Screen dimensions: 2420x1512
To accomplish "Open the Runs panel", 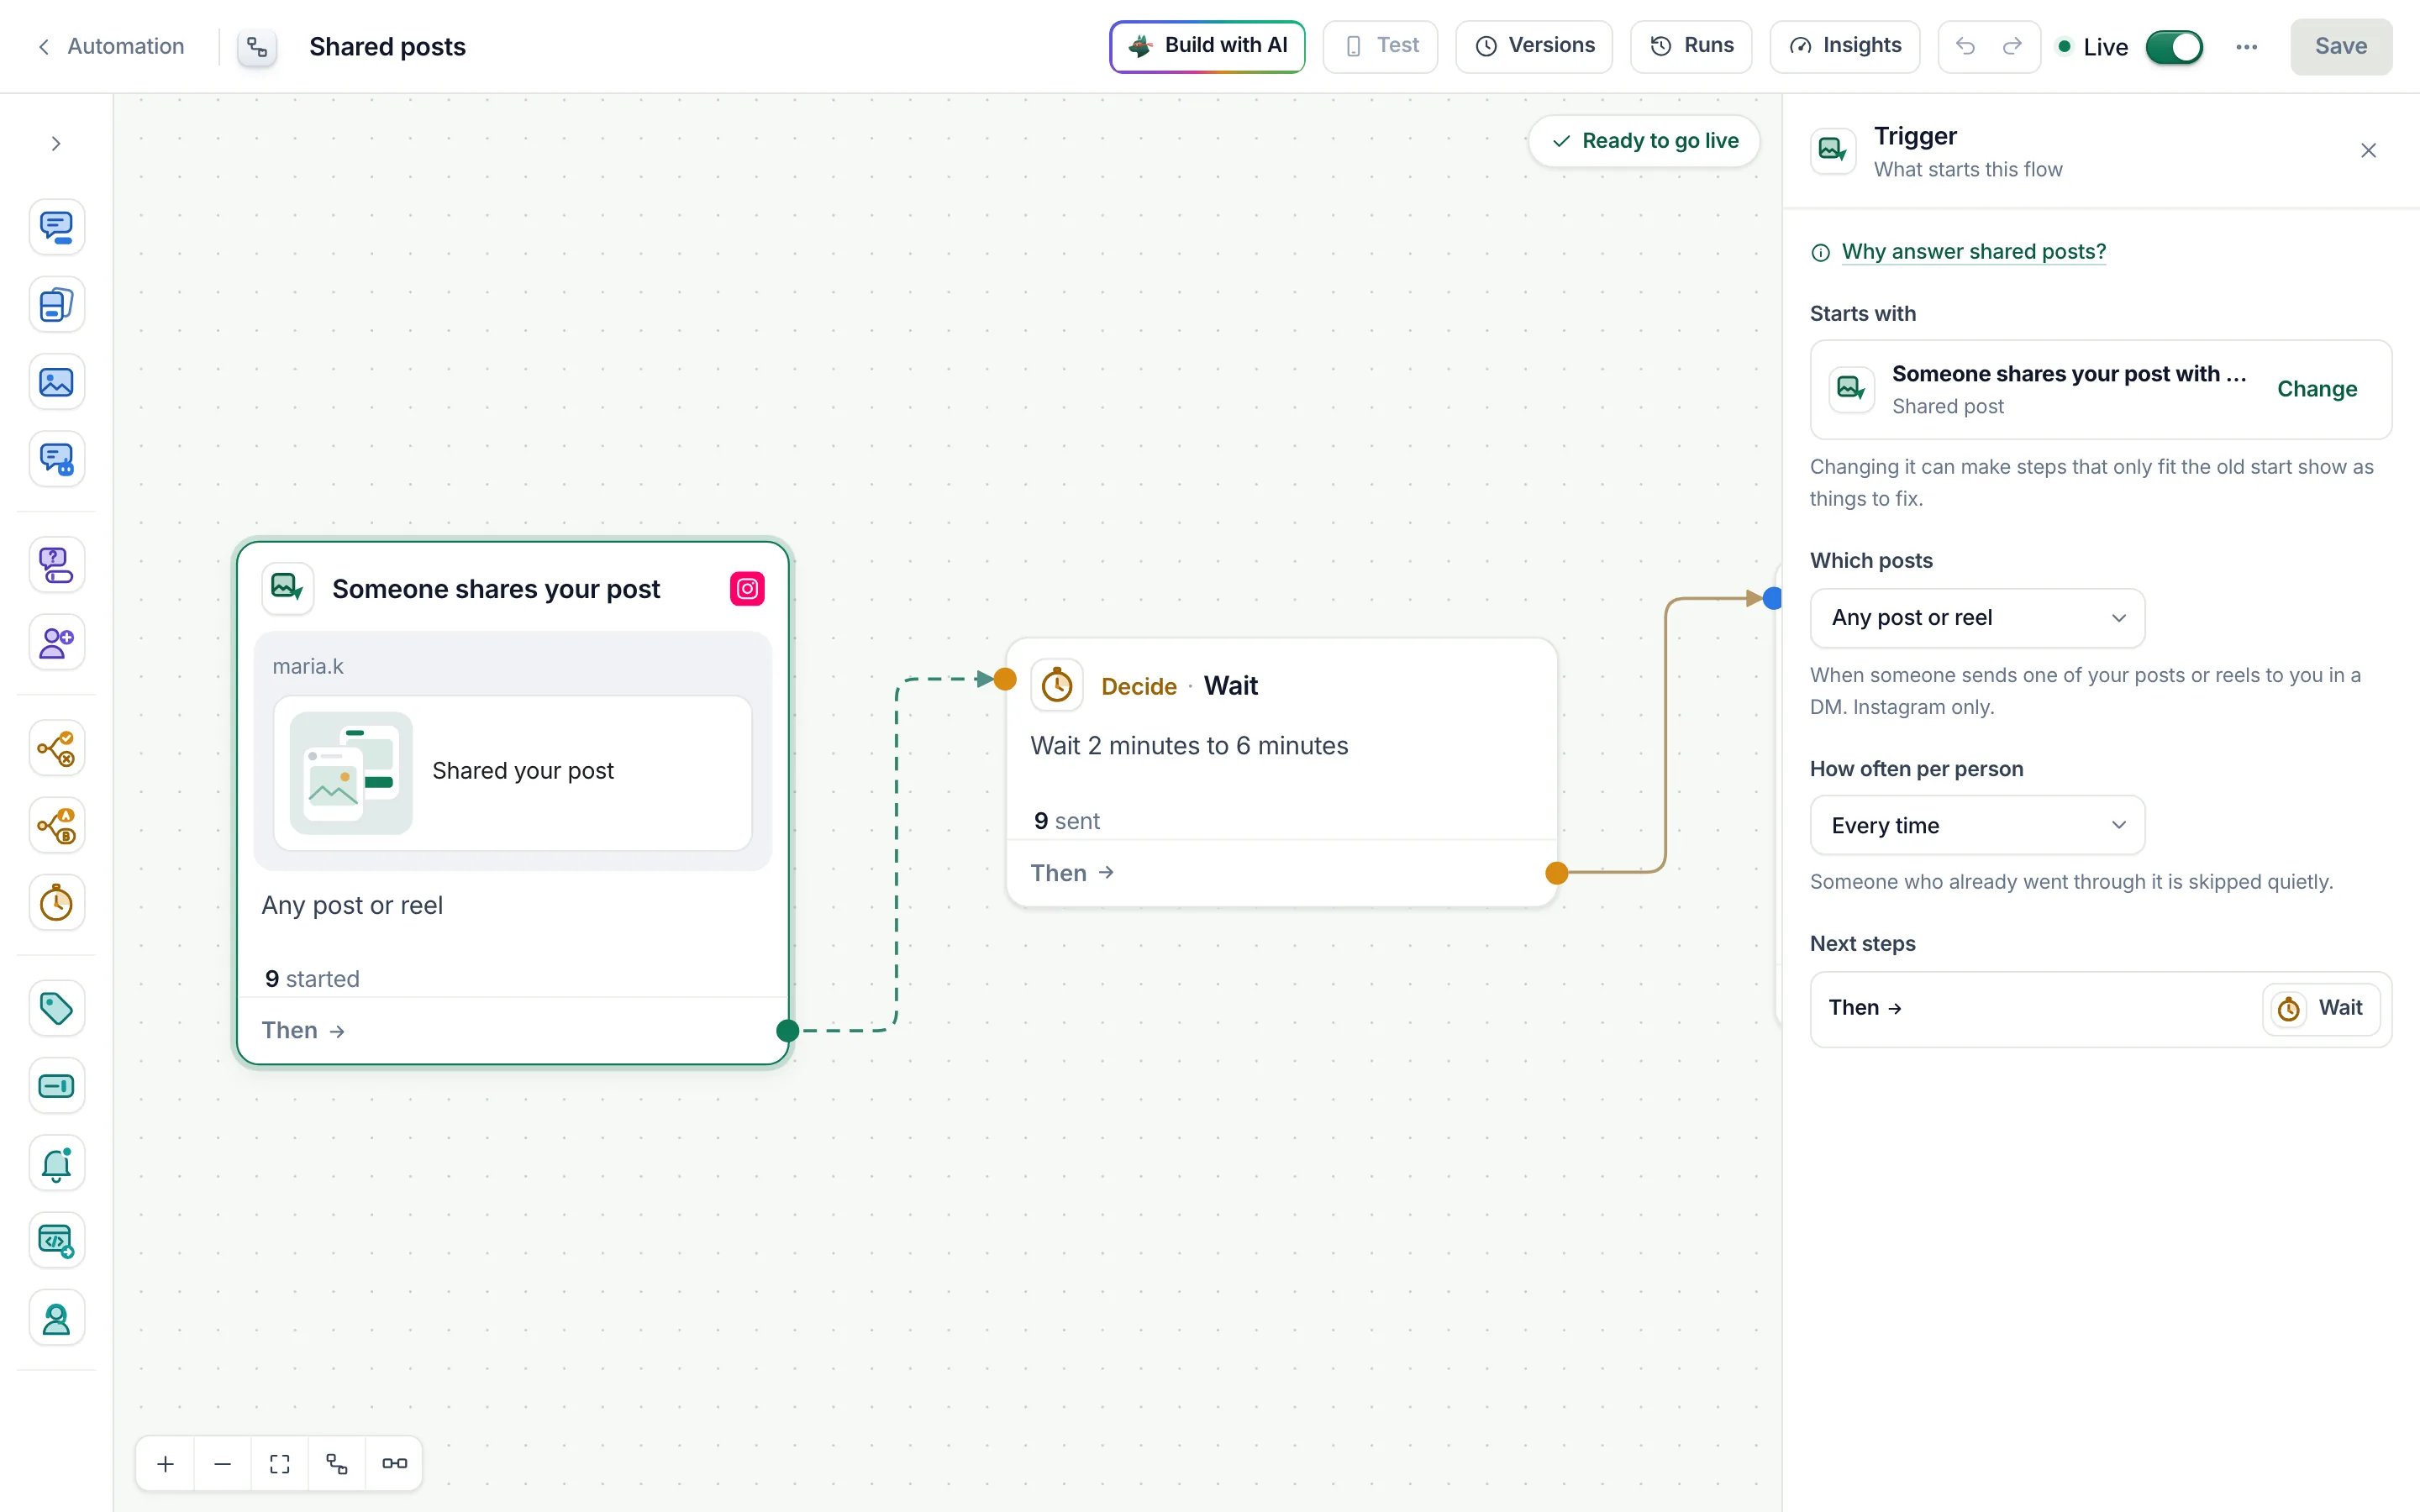I will [1691, 46].
